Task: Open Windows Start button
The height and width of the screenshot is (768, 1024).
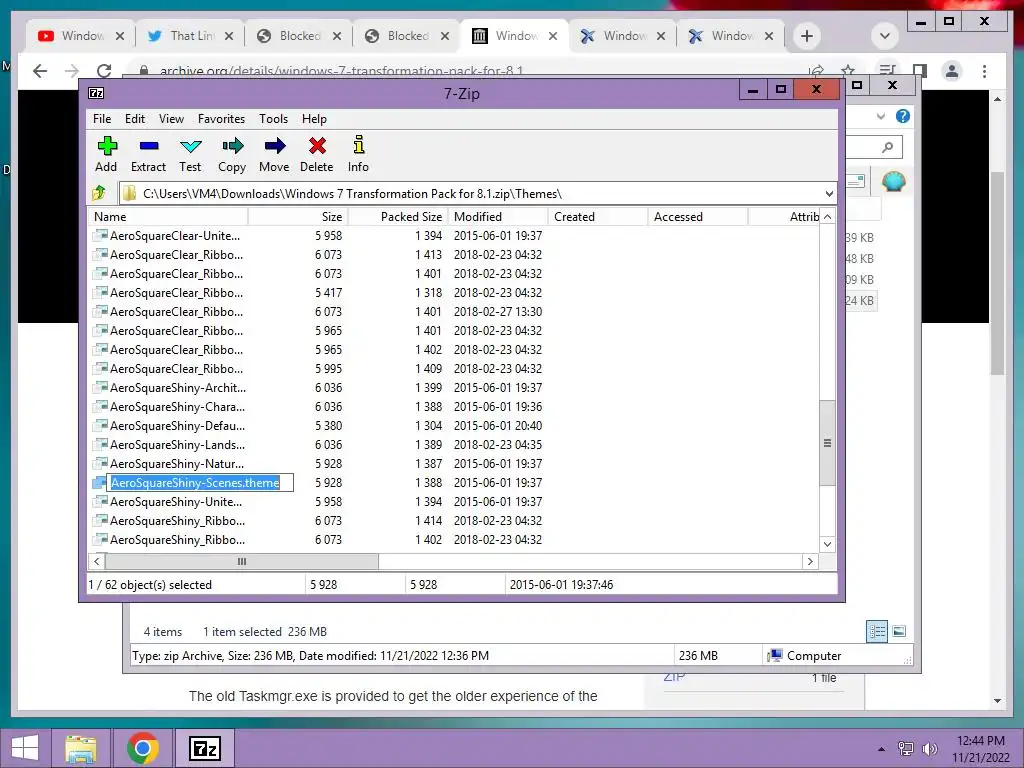Action: coord(25,748)
